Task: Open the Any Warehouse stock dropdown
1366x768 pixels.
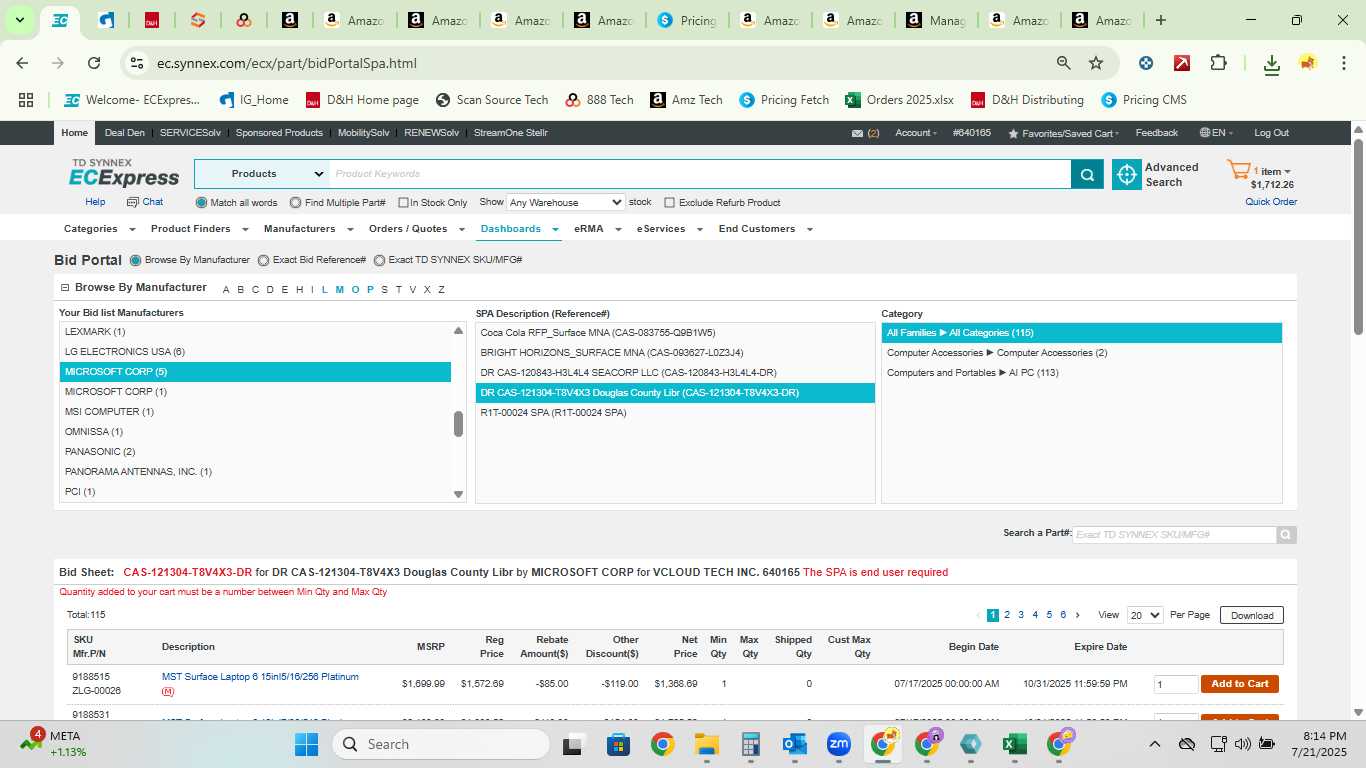Action: click(x=566, y=202)
